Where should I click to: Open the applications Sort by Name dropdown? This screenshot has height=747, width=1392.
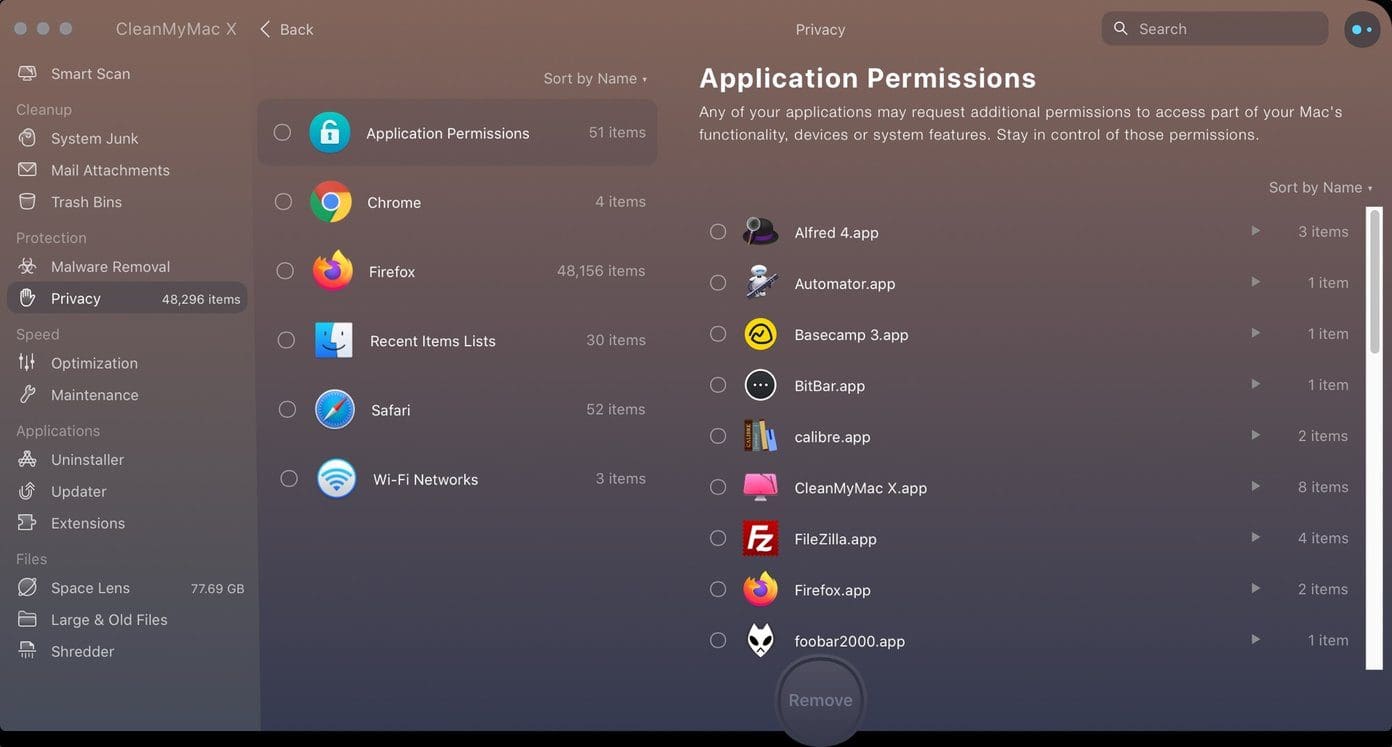[x=1320, y=188]
